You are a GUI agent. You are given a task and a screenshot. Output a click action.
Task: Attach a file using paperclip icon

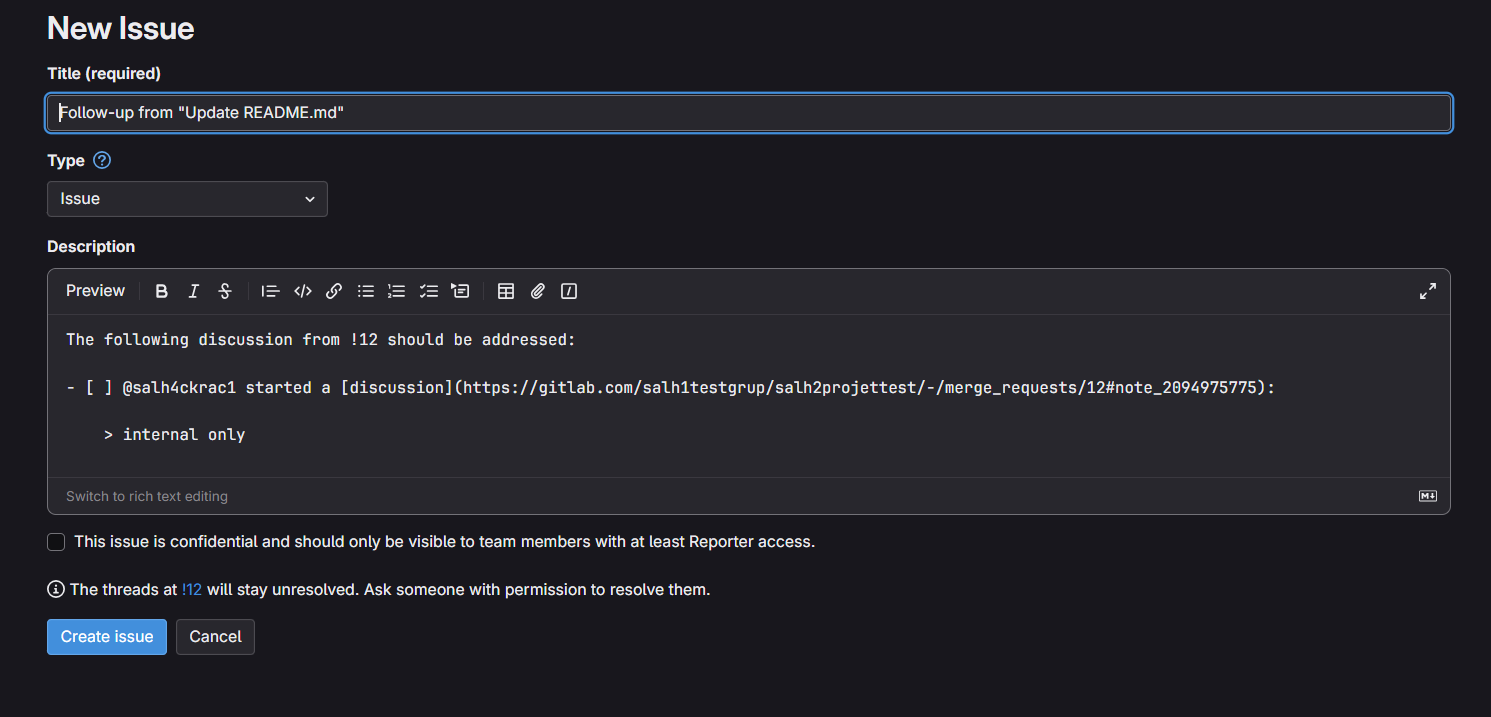pos(538,291)
